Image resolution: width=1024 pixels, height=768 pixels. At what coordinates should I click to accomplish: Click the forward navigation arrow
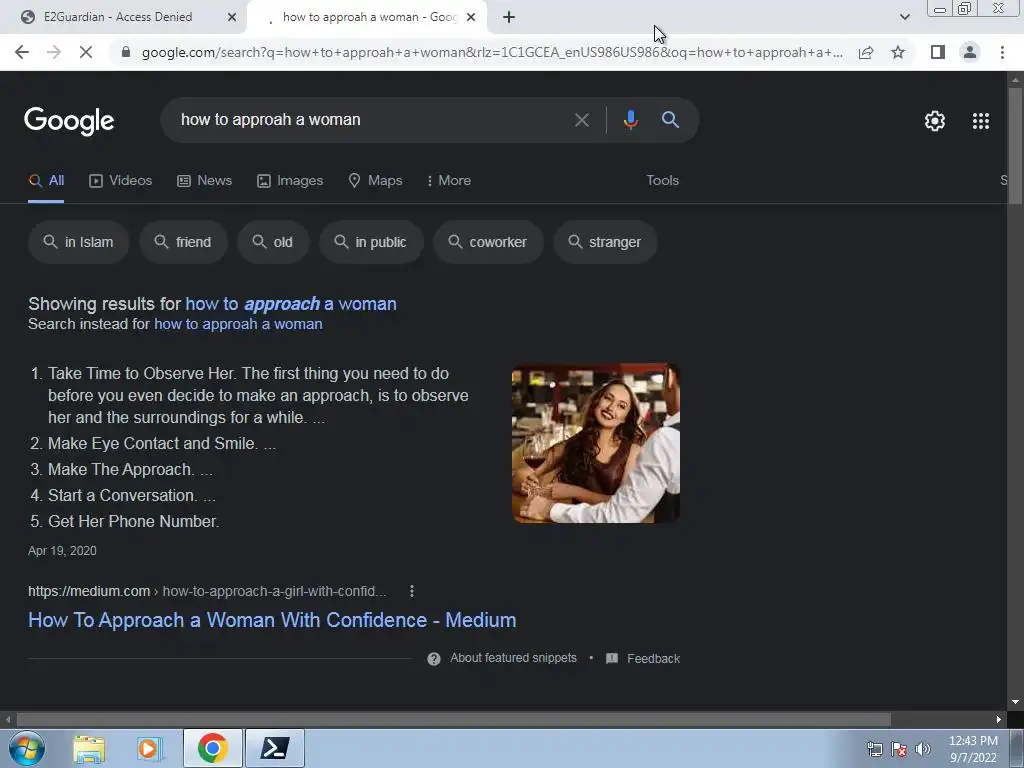tap(54, 52)
